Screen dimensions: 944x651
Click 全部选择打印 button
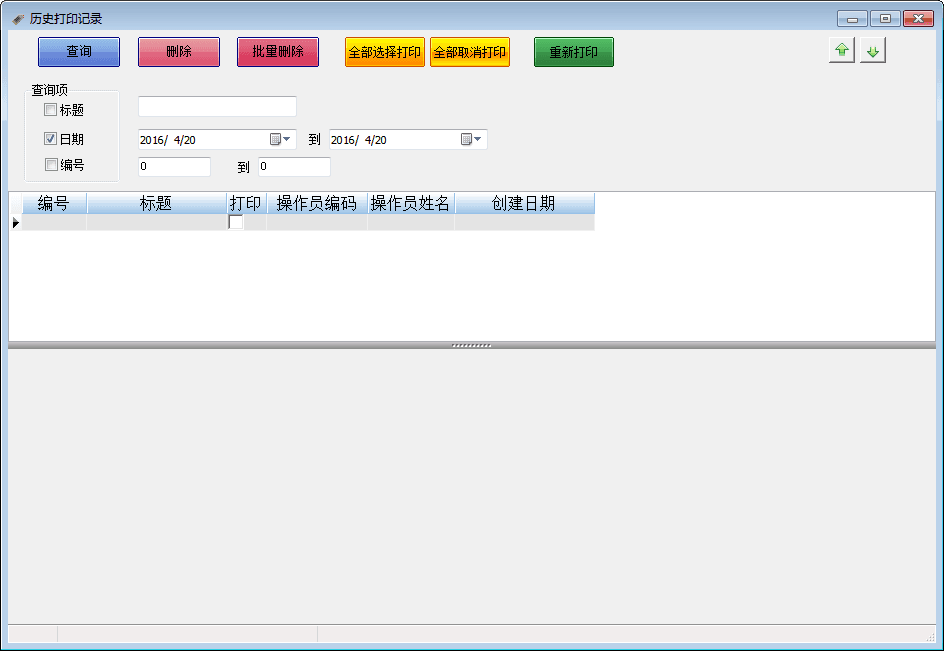click(385, 52)
